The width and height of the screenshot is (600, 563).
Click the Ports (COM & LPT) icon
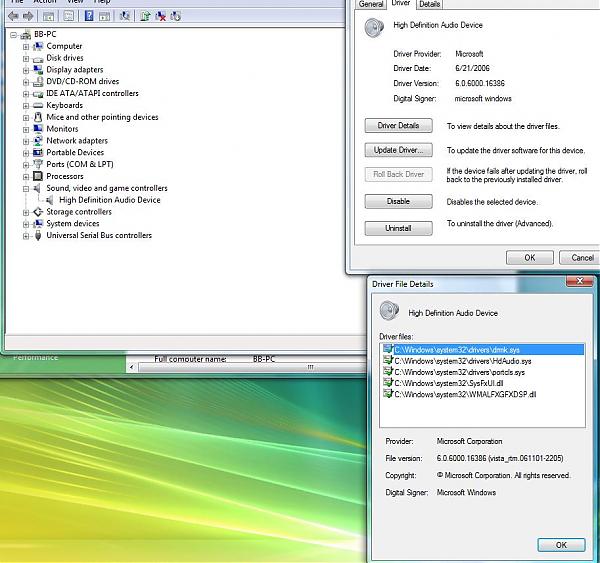click(x=38, y=164)
